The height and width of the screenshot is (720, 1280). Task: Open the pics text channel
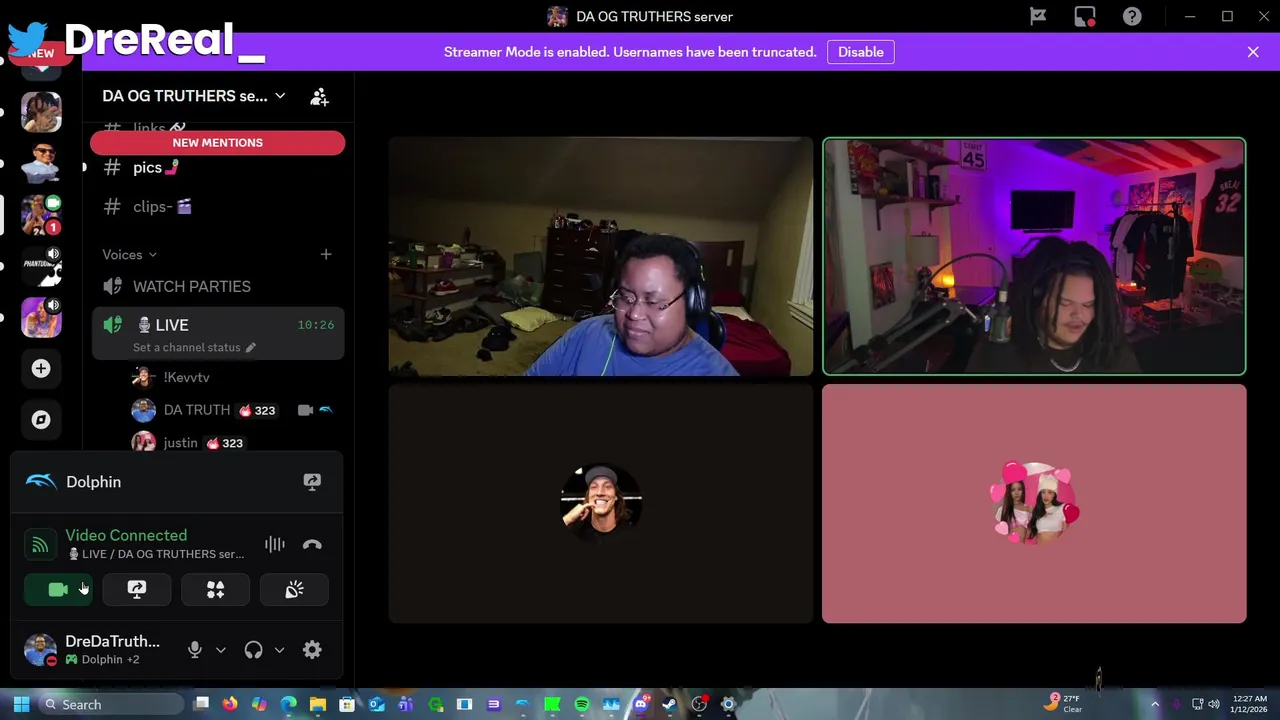pyautogui.click(x=217, y=168)
